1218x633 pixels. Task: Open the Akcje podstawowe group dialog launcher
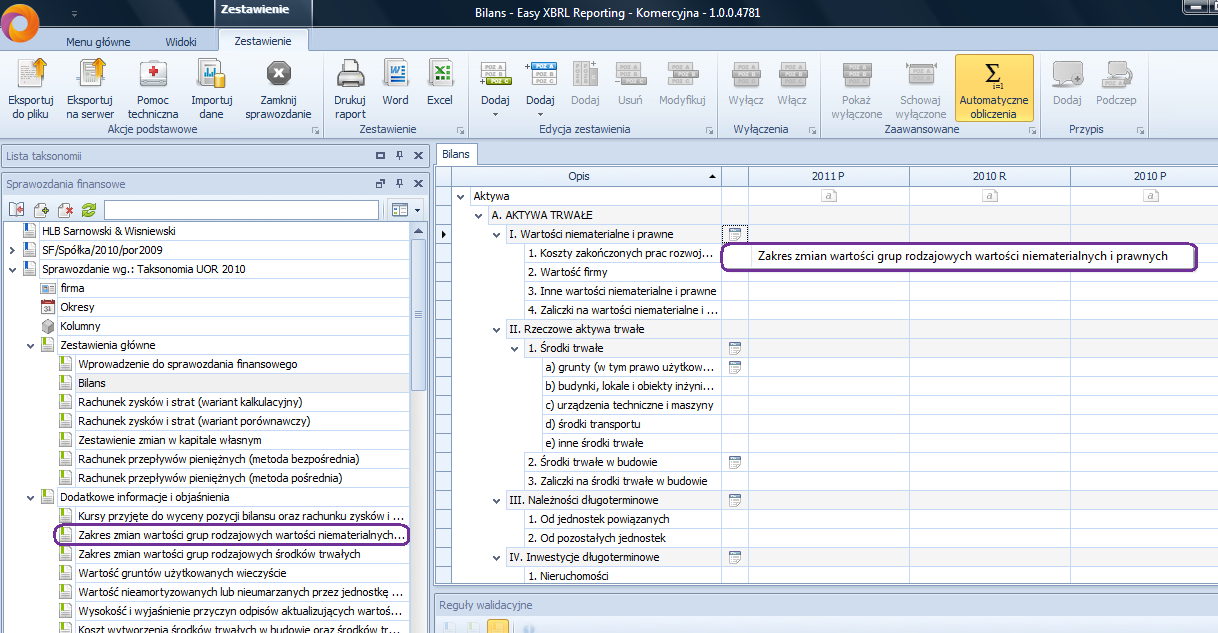(x=316, y=131)
